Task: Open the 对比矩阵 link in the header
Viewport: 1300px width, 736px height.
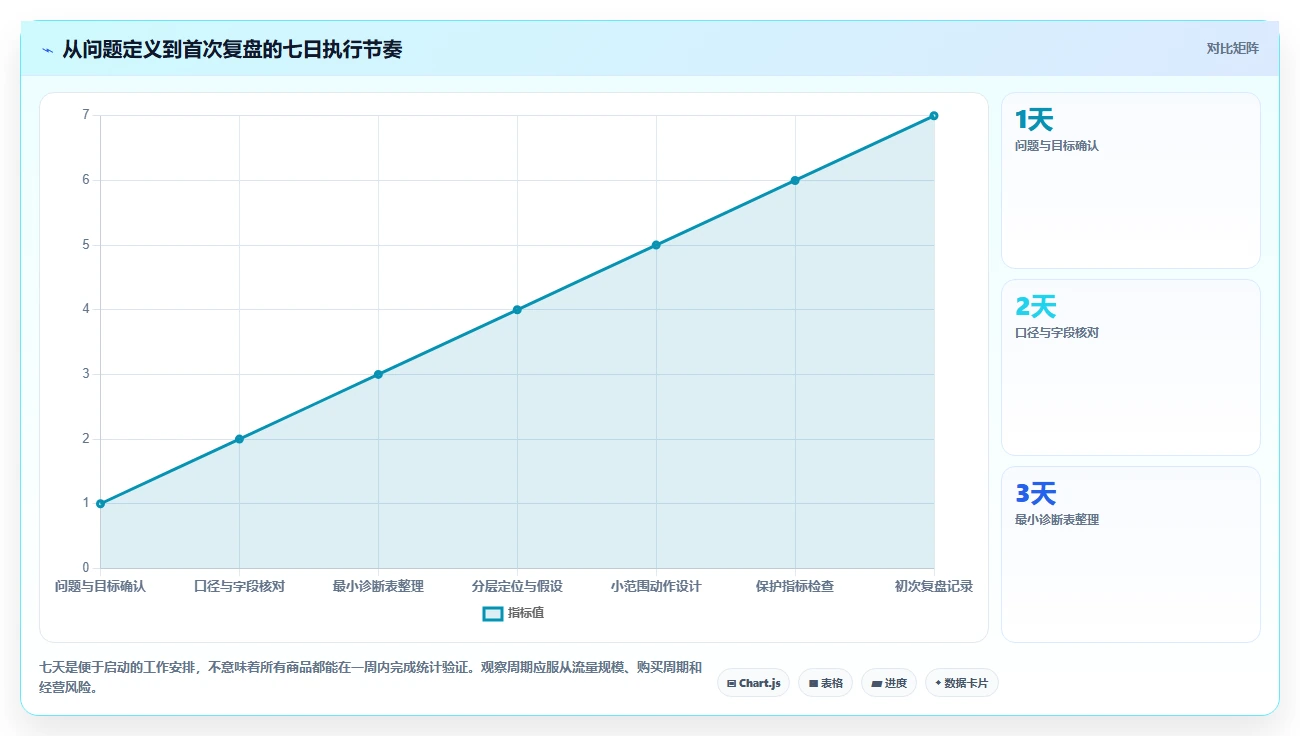Action: [1232, 48]
